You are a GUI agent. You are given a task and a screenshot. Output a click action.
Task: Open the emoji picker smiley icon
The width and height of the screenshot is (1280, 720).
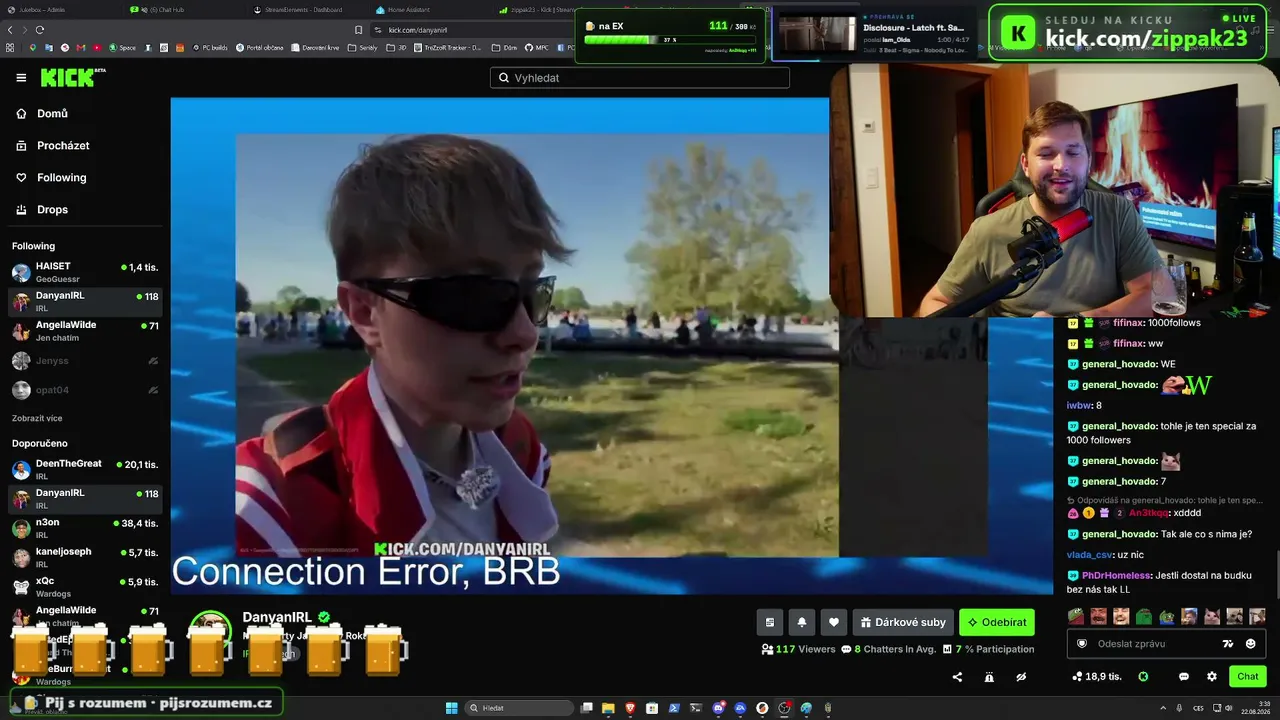tap(1250, 644)
